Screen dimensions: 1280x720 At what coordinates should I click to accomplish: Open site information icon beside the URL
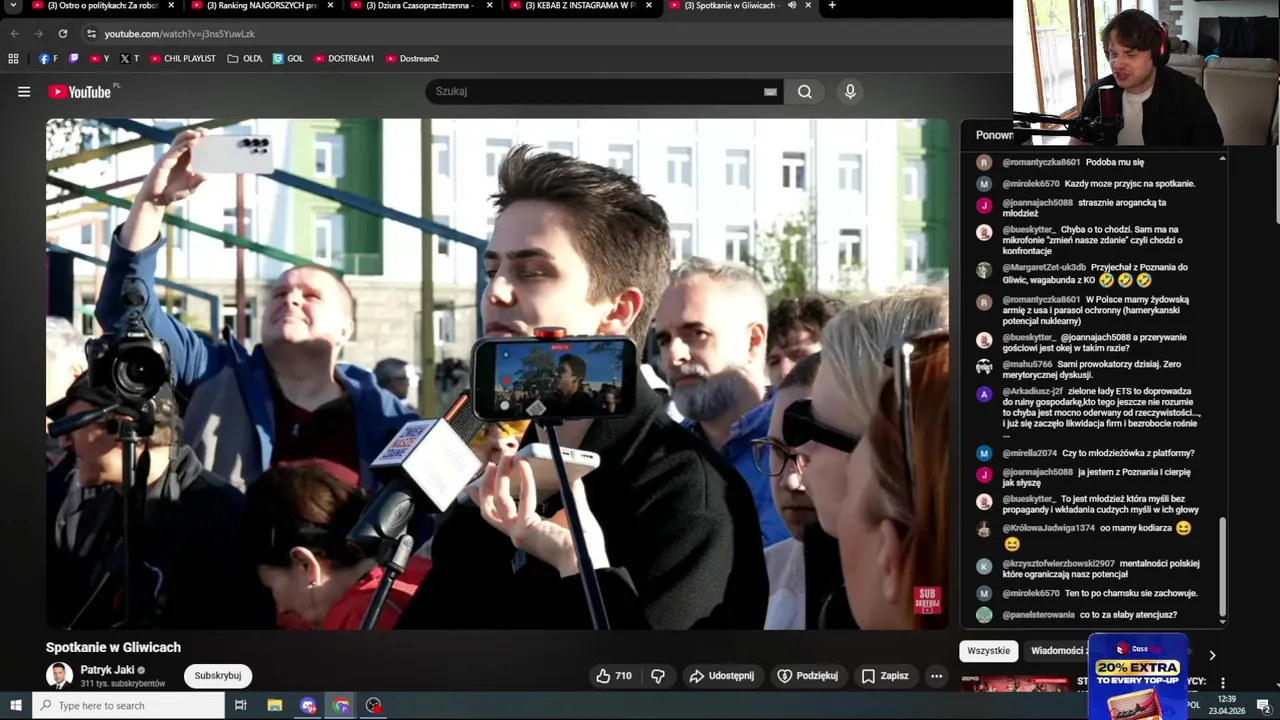pyautogui.click(x=91, y=33)
